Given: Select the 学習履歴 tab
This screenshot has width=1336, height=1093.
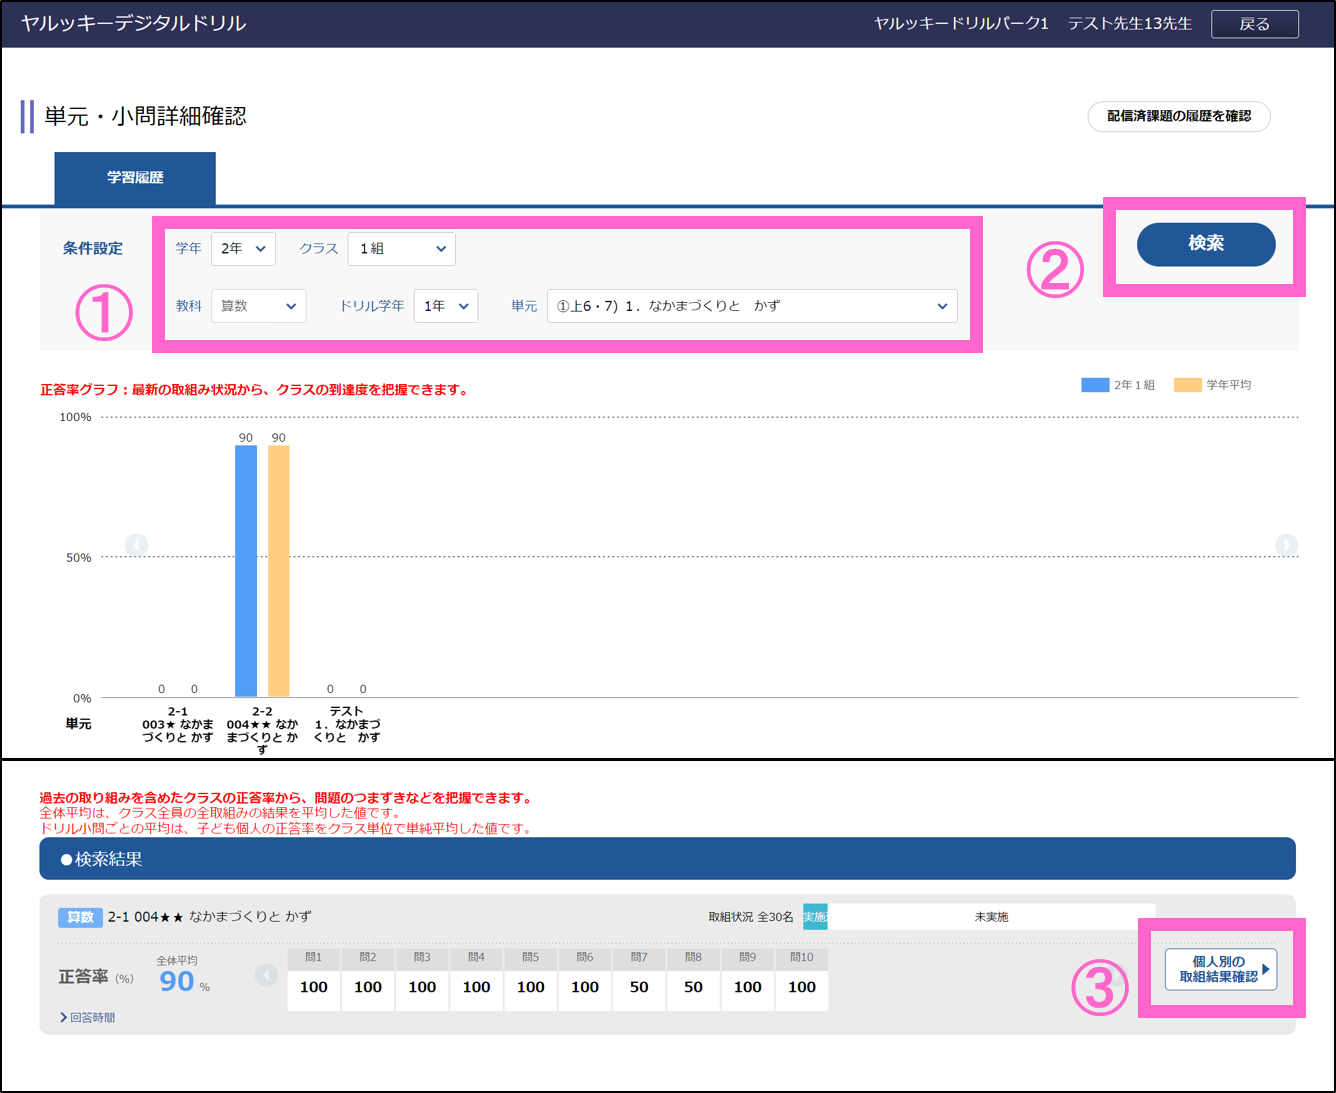Looking at the screenshot, I should click(x=135, y=178).
